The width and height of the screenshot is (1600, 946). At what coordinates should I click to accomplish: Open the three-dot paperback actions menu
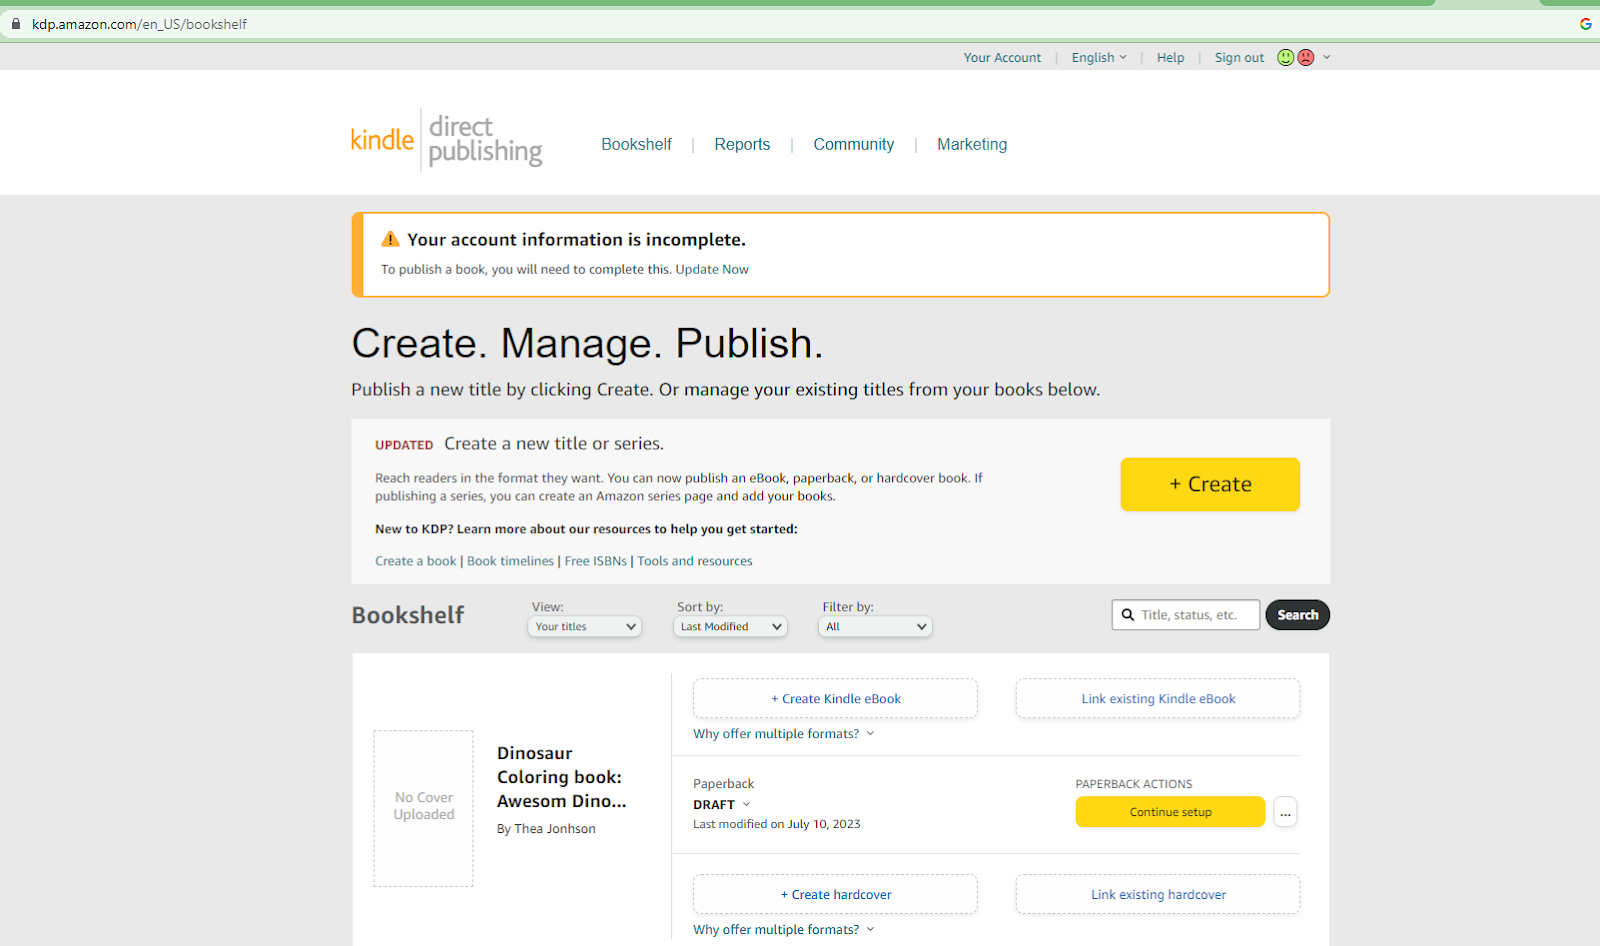click(1286, 812)
